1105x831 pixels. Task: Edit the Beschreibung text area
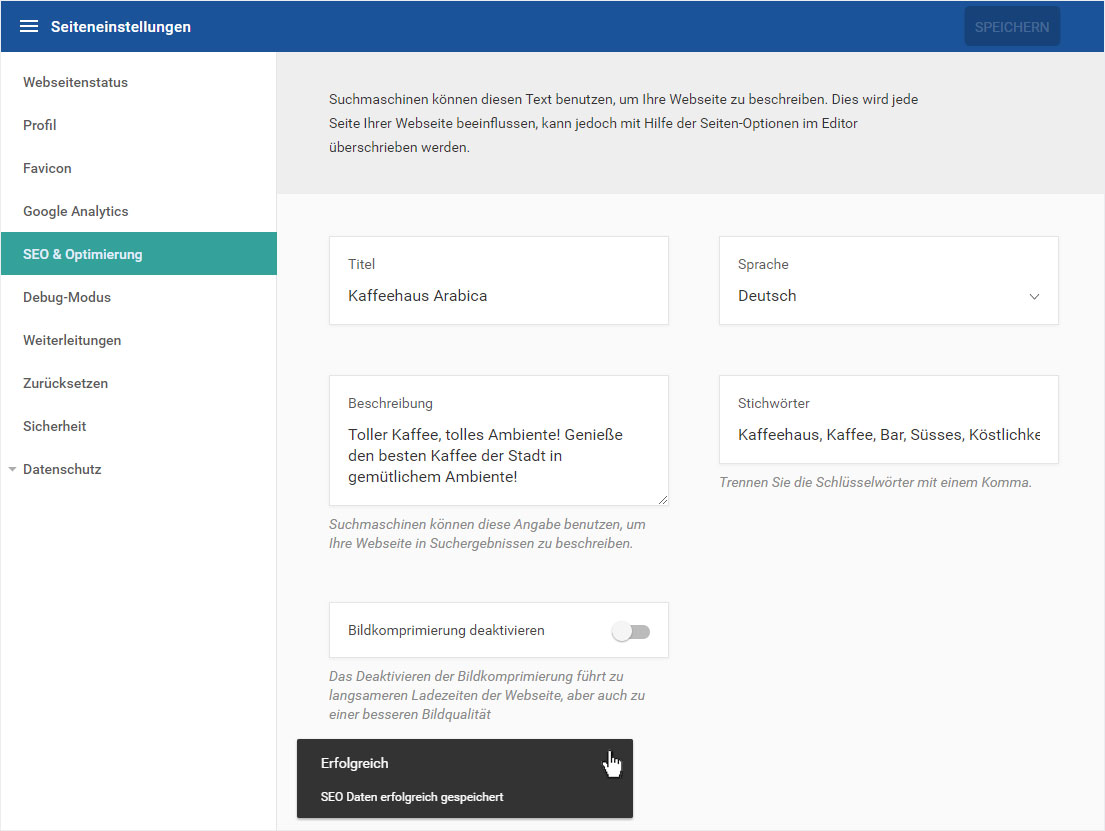[x=499, y=441]
